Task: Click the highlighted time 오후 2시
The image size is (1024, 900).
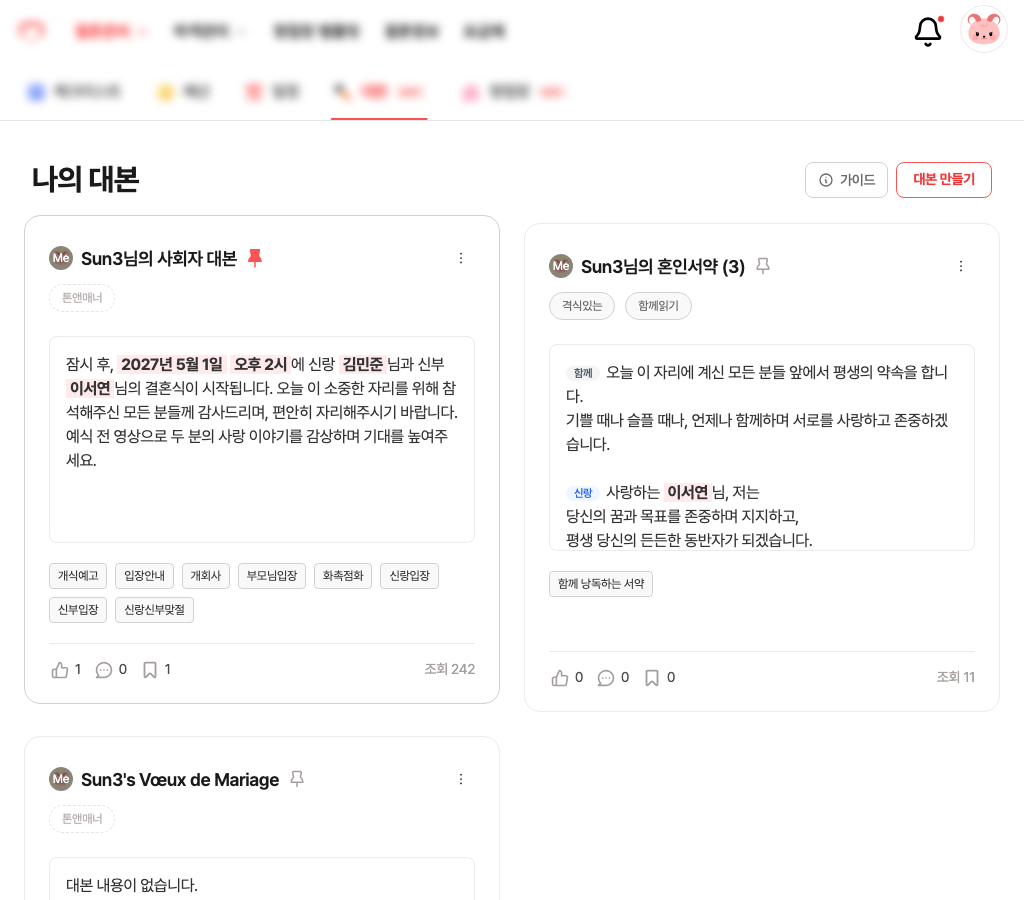Action: pos(260,364)
